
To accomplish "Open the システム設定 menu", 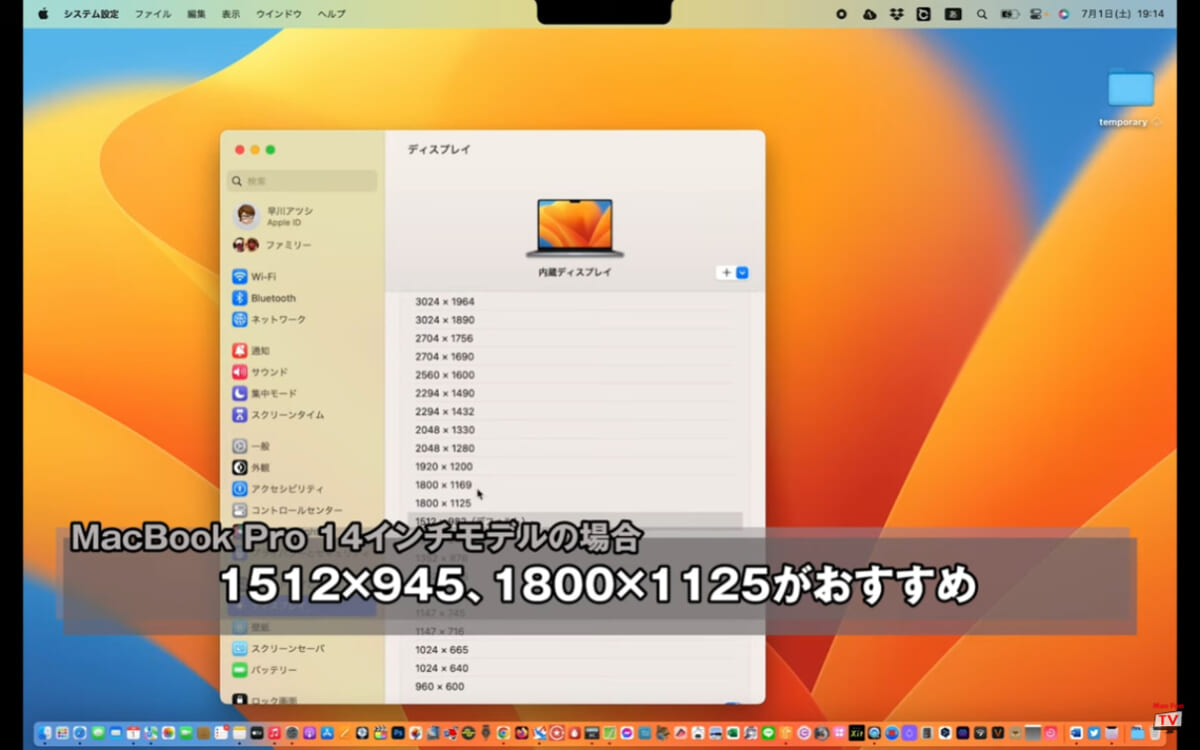I will click(91, 14).
